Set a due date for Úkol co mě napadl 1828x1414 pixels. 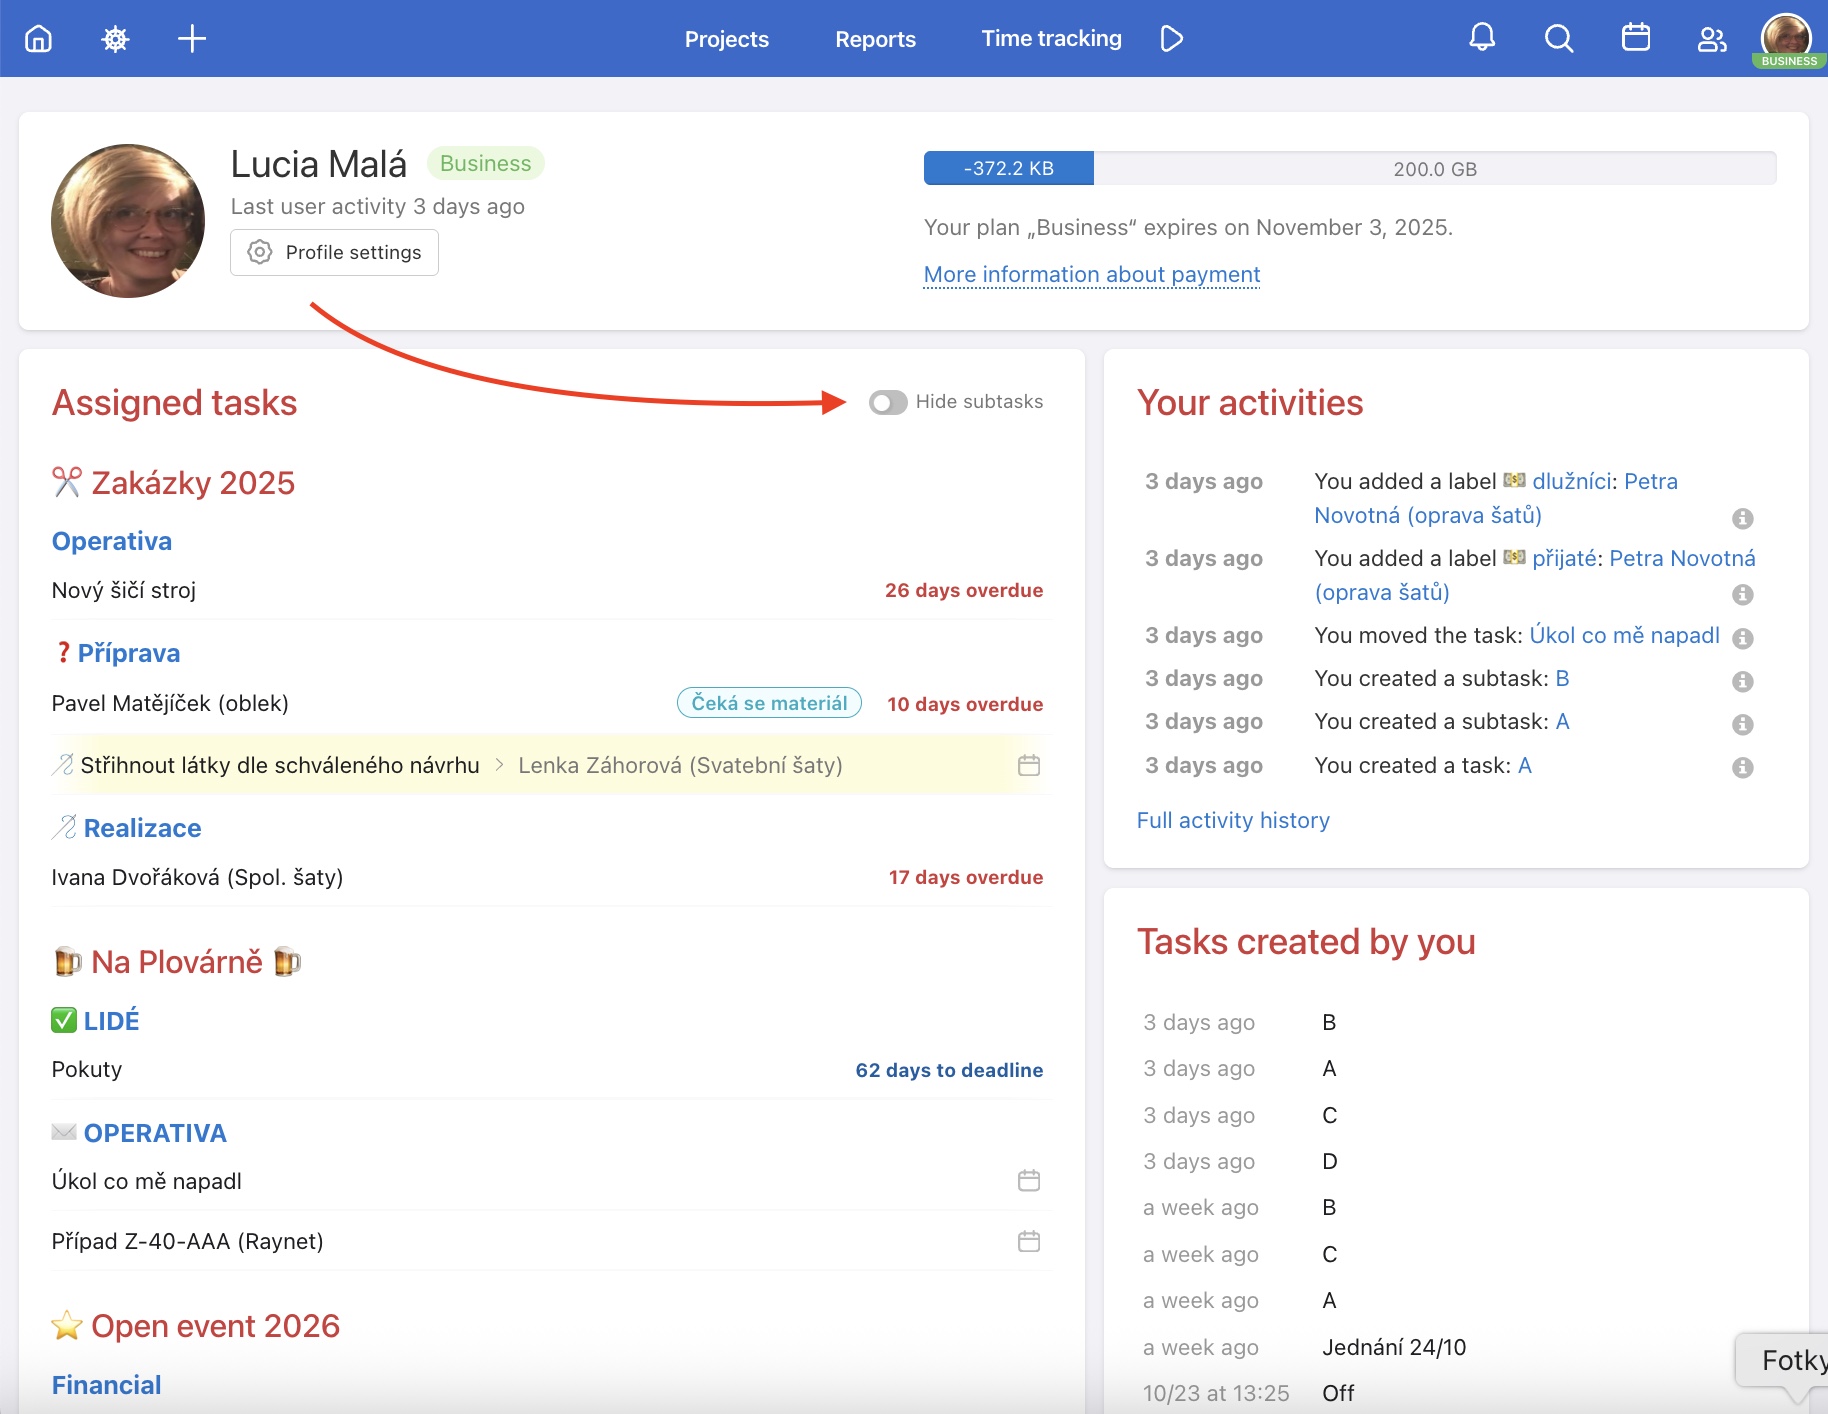1029,1180
